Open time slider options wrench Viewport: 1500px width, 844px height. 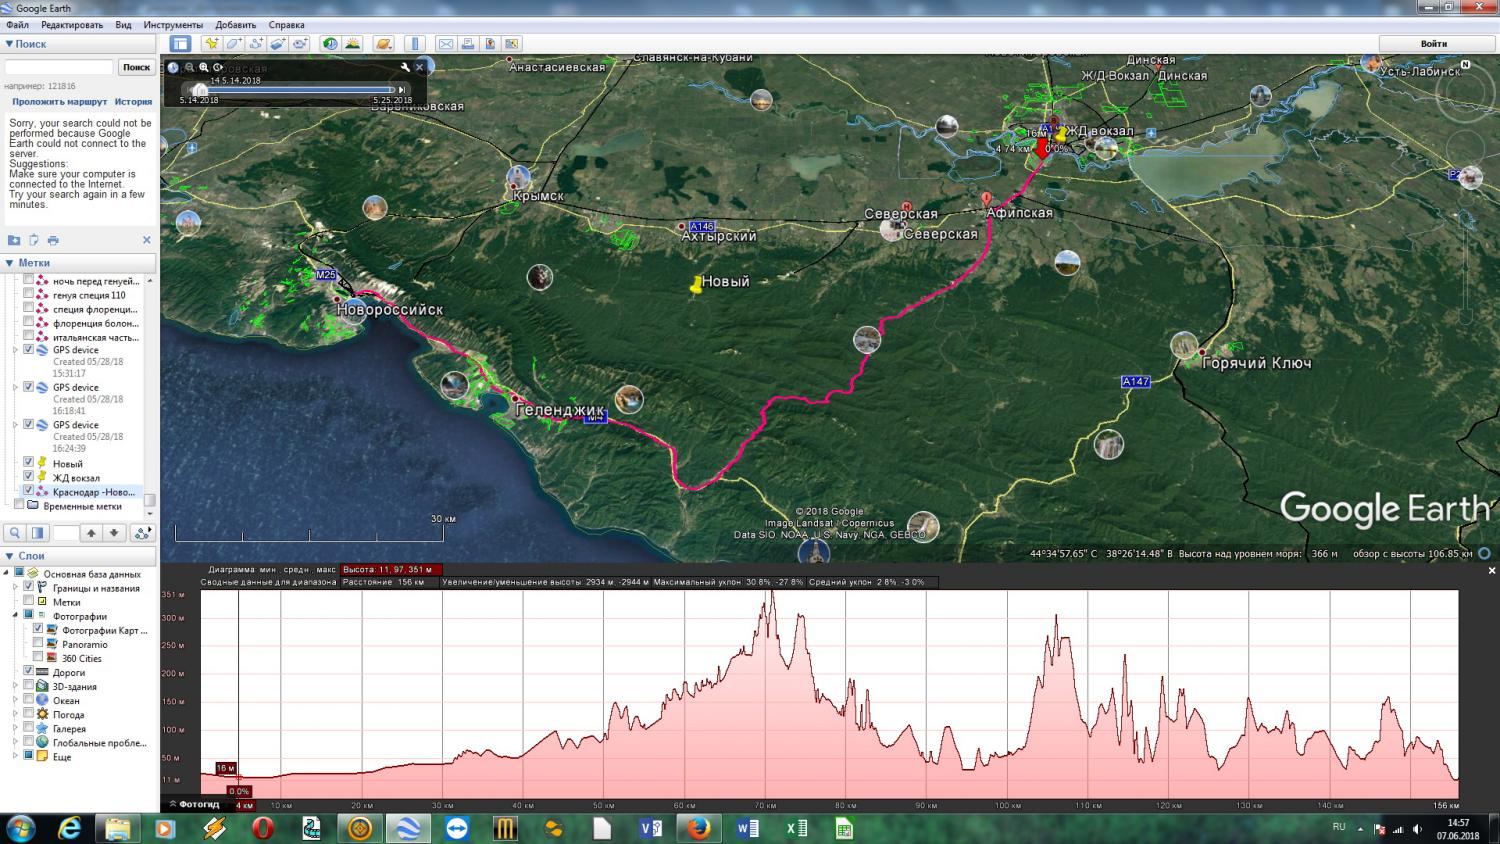coord(405,67)
